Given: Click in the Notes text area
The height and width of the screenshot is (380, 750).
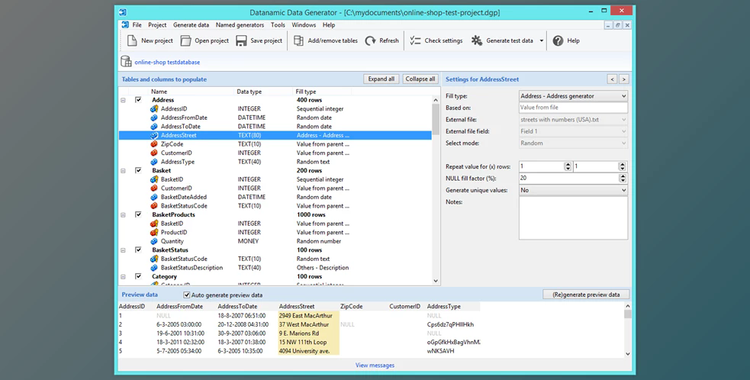Looking at the screenshot, I should point(573,218).
